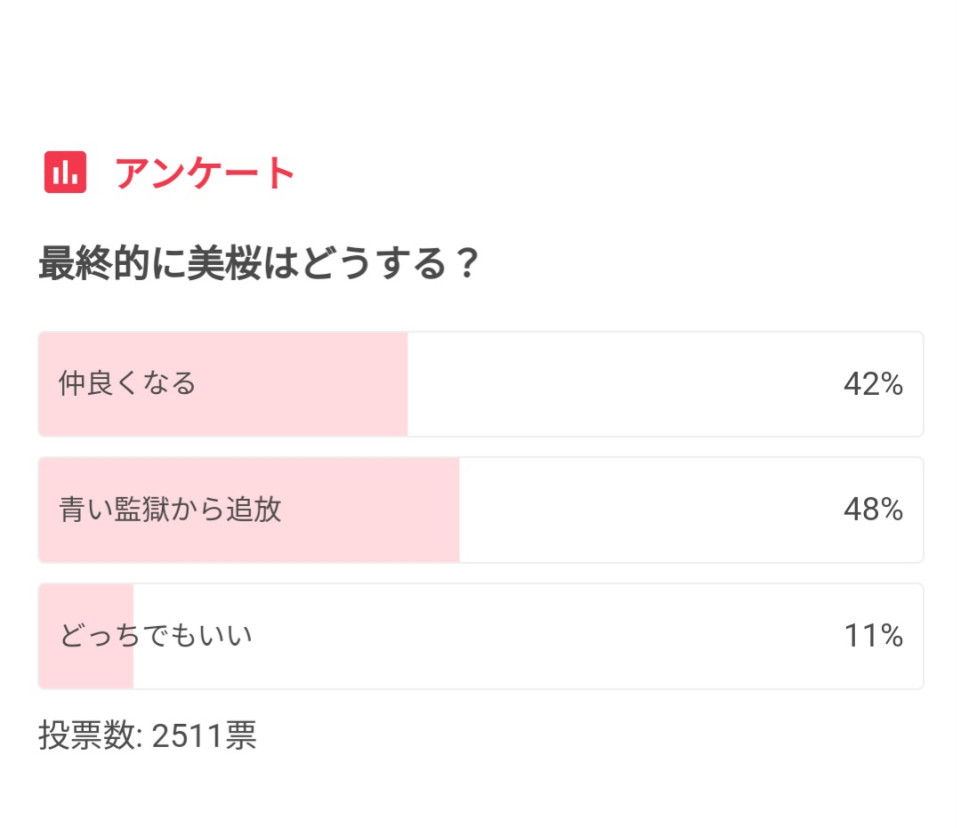Click the 仲良くなる option label text
The width and height of the screenshot is (960, 828).
(x=127, y=384)
